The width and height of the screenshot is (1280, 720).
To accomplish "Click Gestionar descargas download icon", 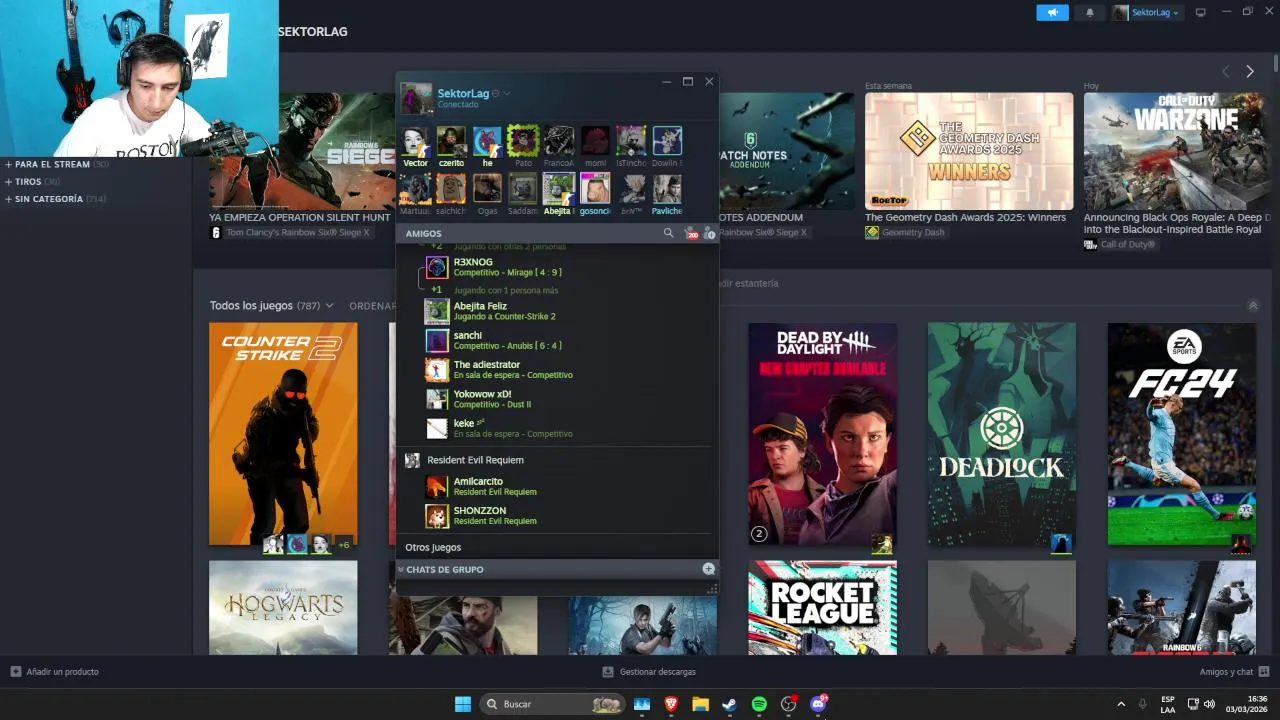I will pyautogui.click(x=608, y=672).
